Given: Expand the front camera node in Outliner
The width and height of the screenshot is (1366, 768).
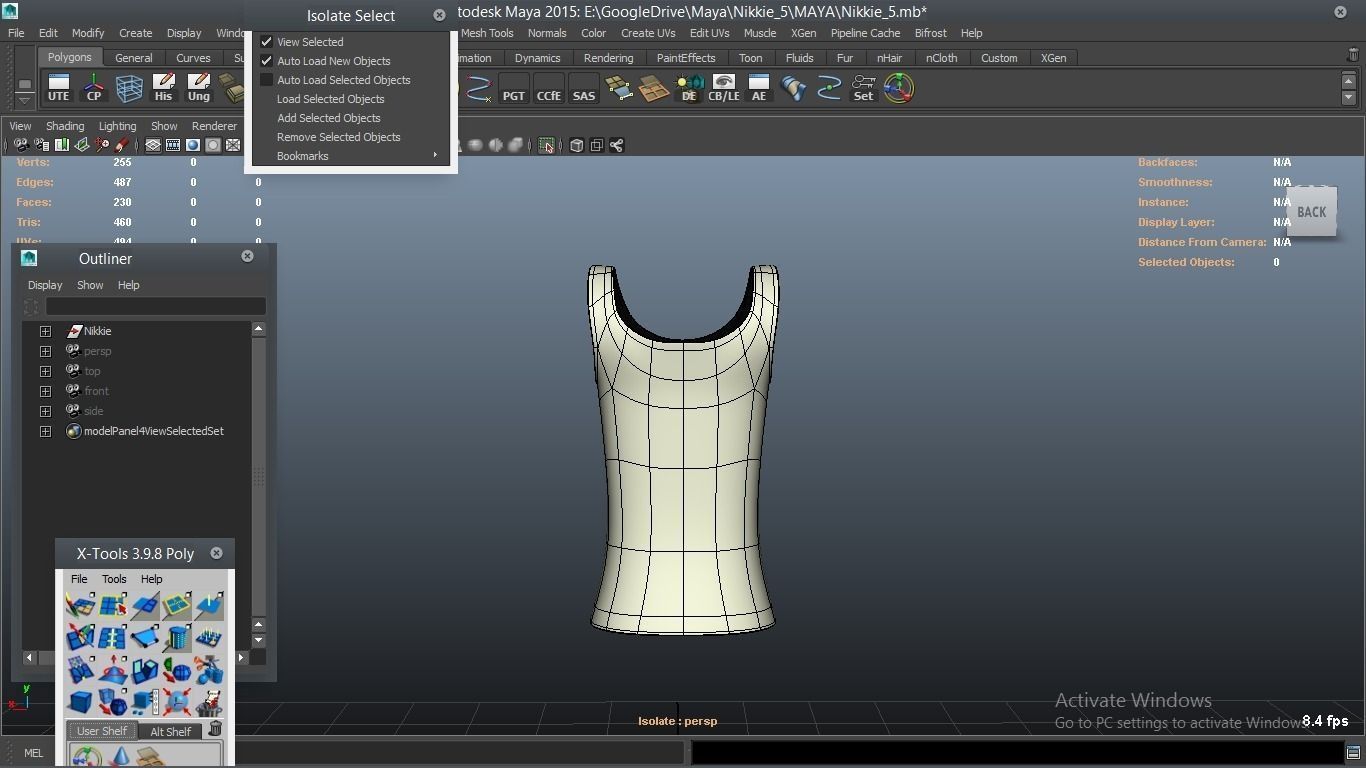Looking at the screenshot, I should pyautogui.click(x=45, y=391).
